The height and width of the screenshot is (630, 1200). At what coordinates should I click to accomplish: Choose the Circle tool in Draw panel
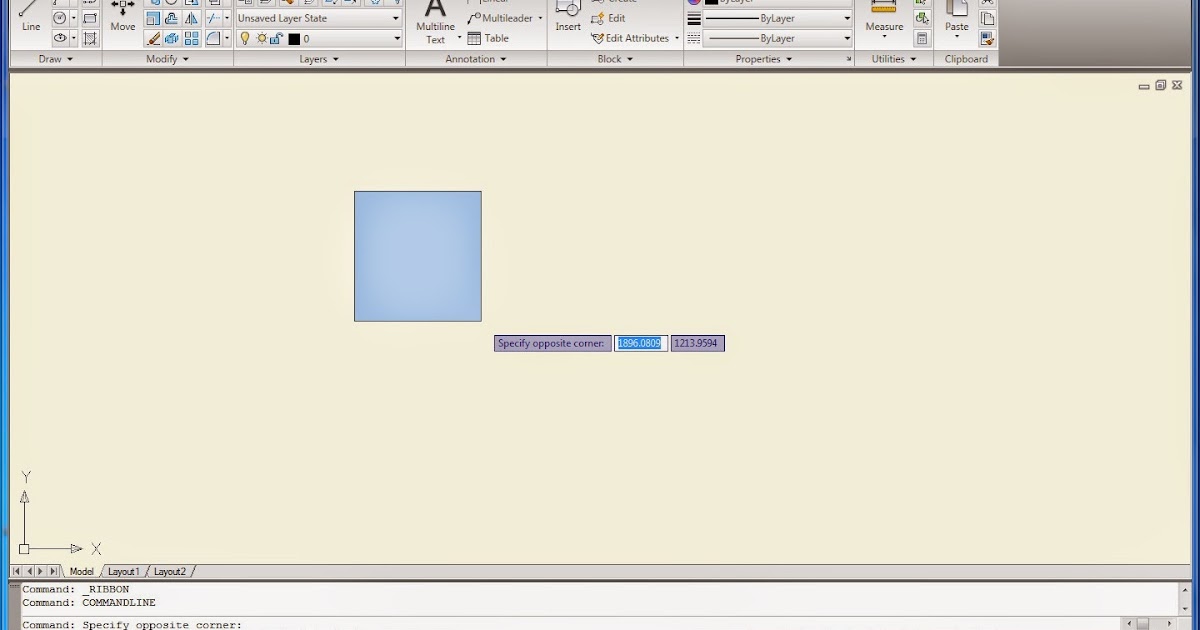coord(60,18)
